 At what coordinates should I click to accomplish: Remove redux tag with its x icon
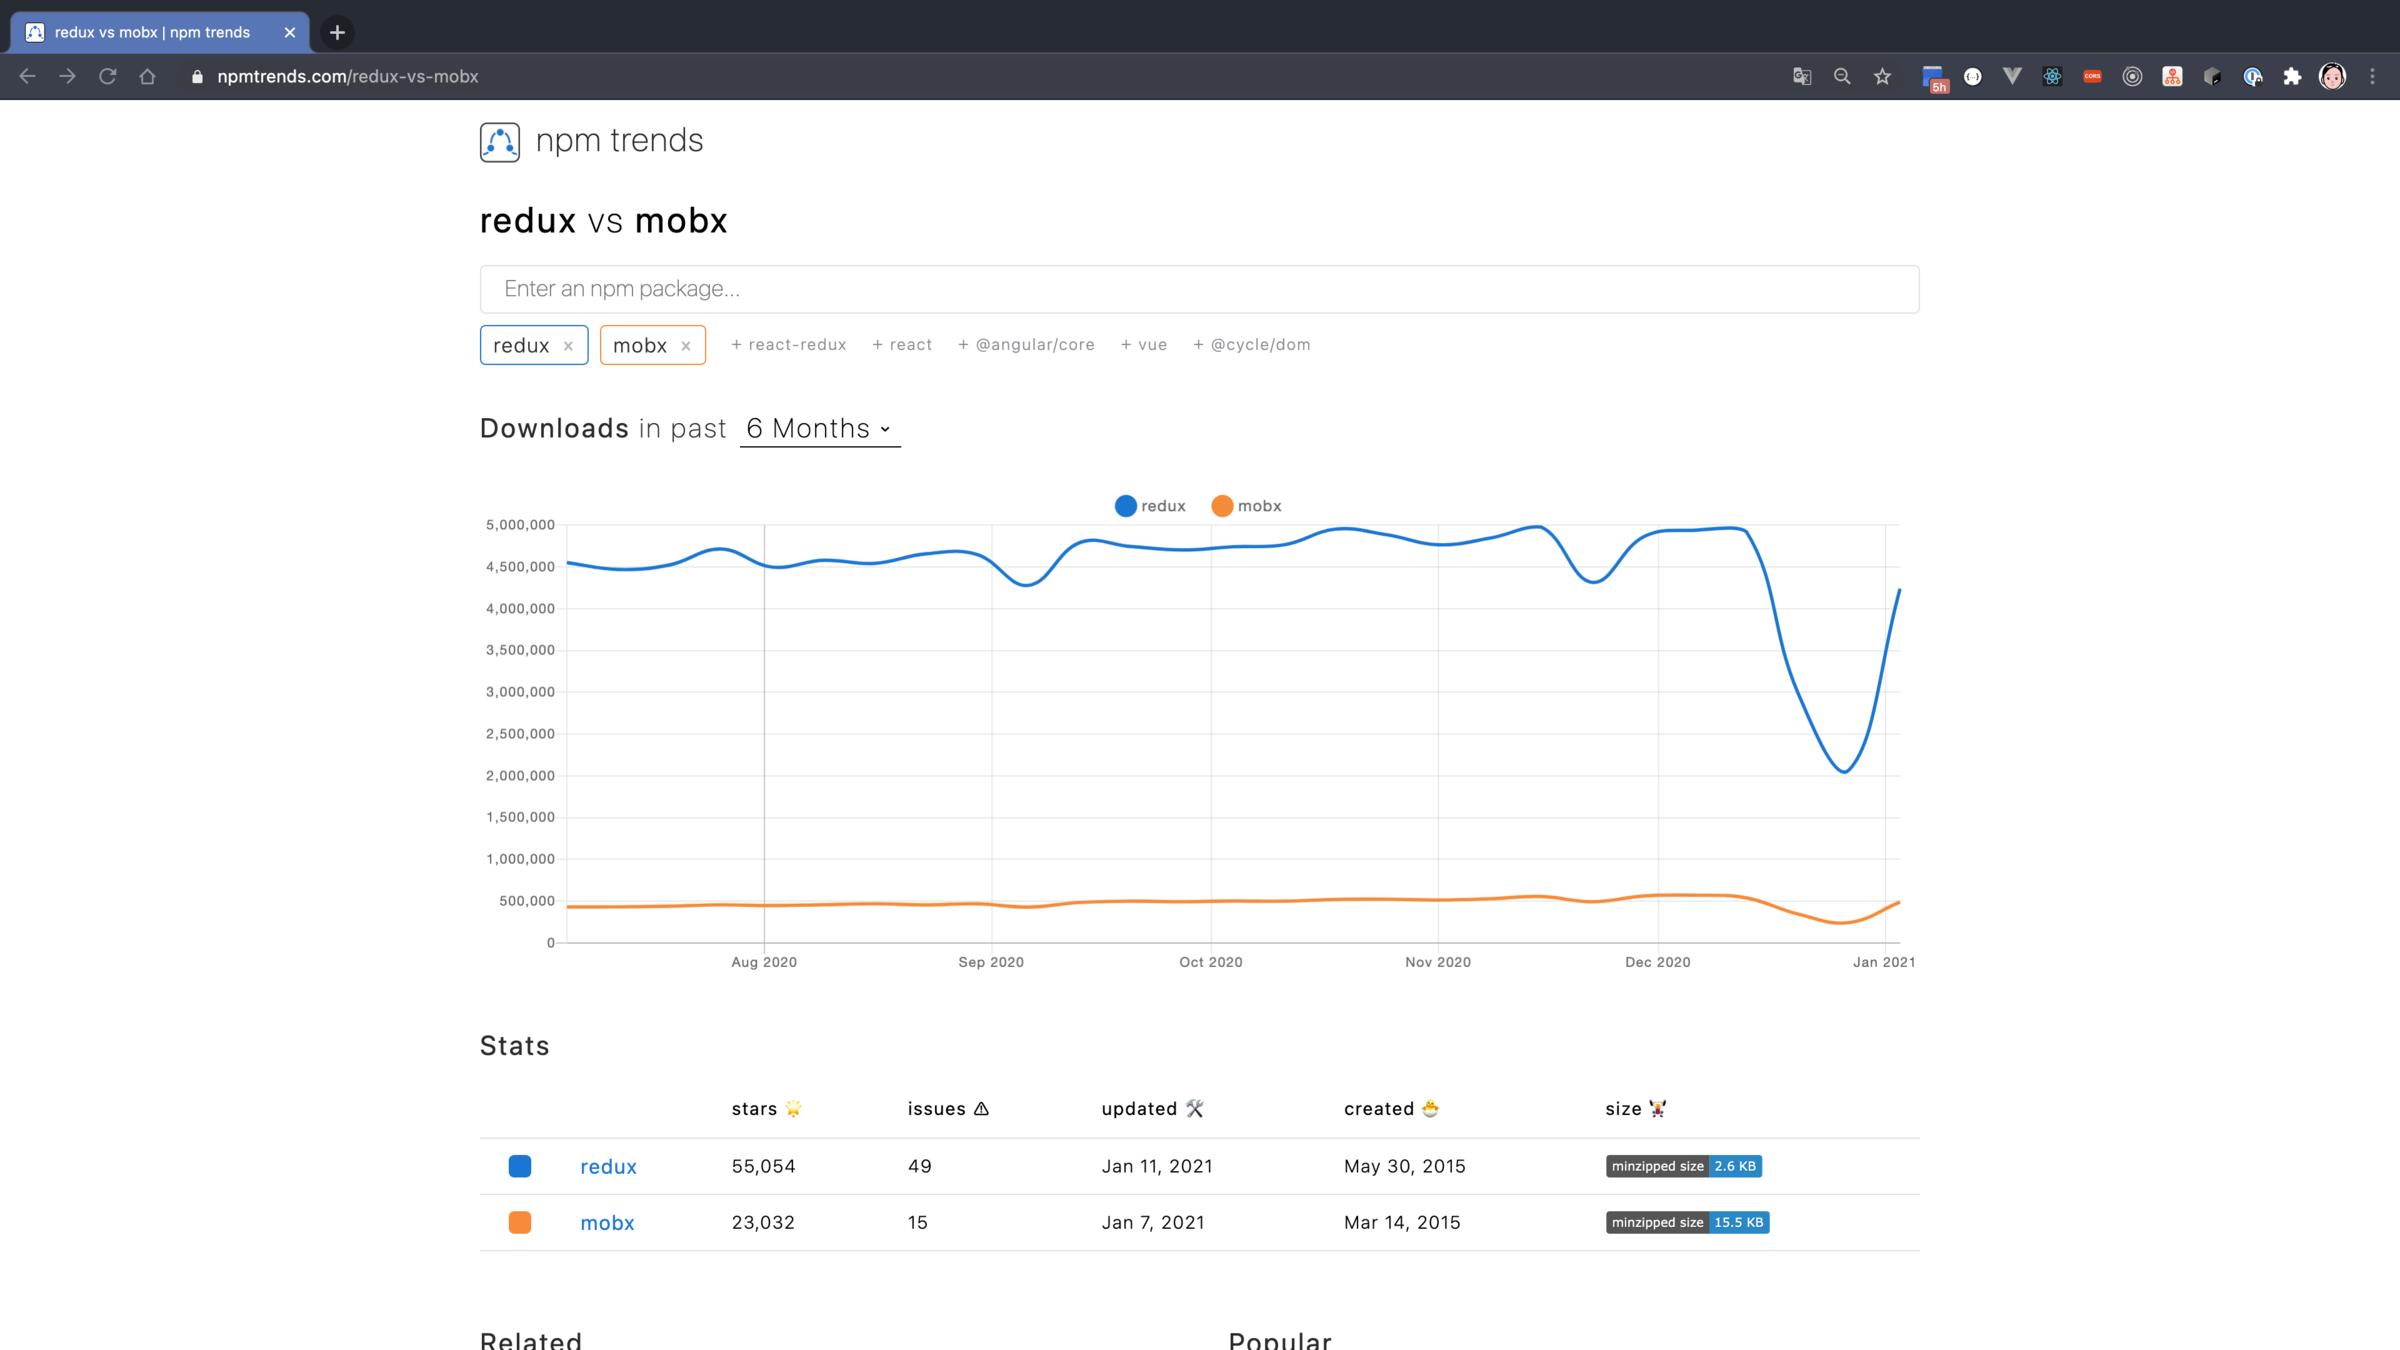(568, 346)
